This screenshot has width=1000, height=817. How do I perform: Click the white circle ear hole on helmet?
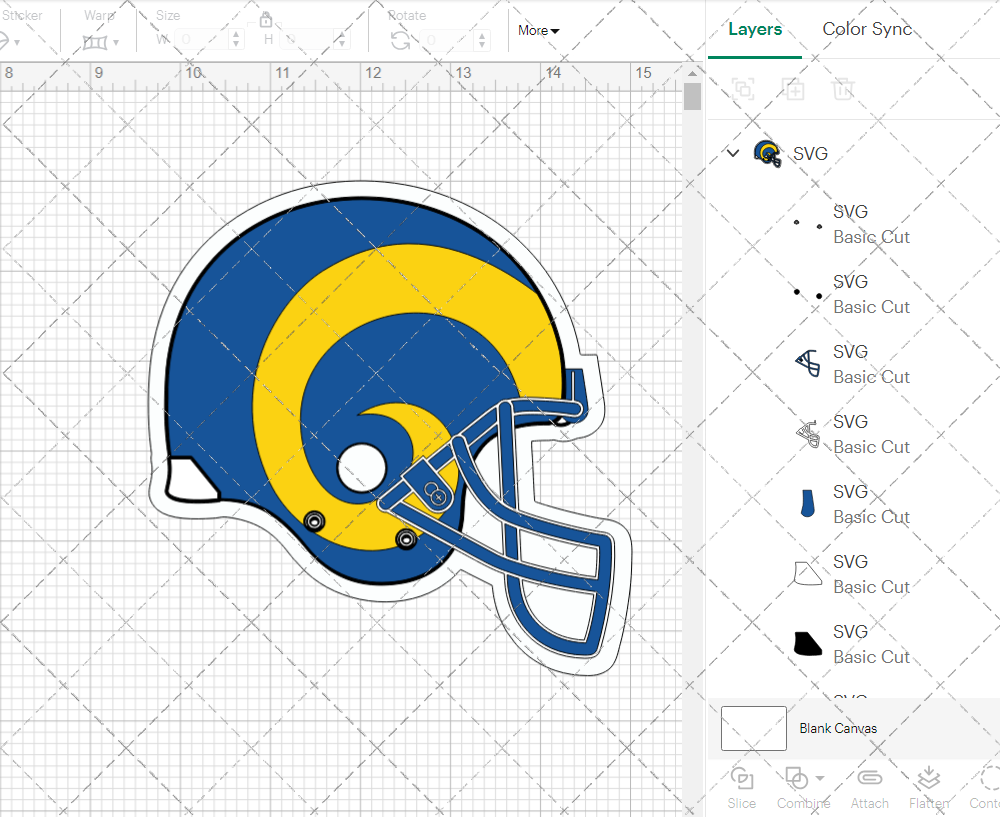click(362, 467)
